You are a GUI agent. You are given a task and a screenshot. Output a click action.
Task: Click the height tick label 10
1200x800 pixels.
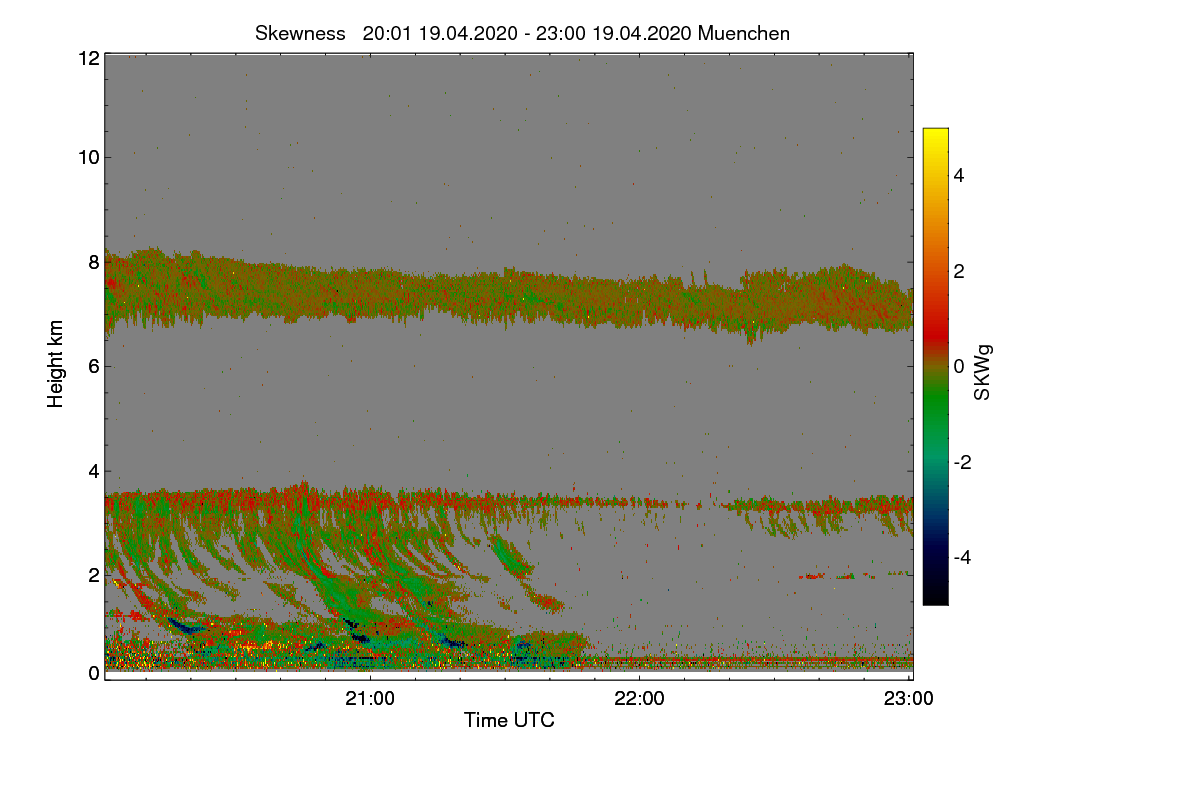(x=88, y=156)
